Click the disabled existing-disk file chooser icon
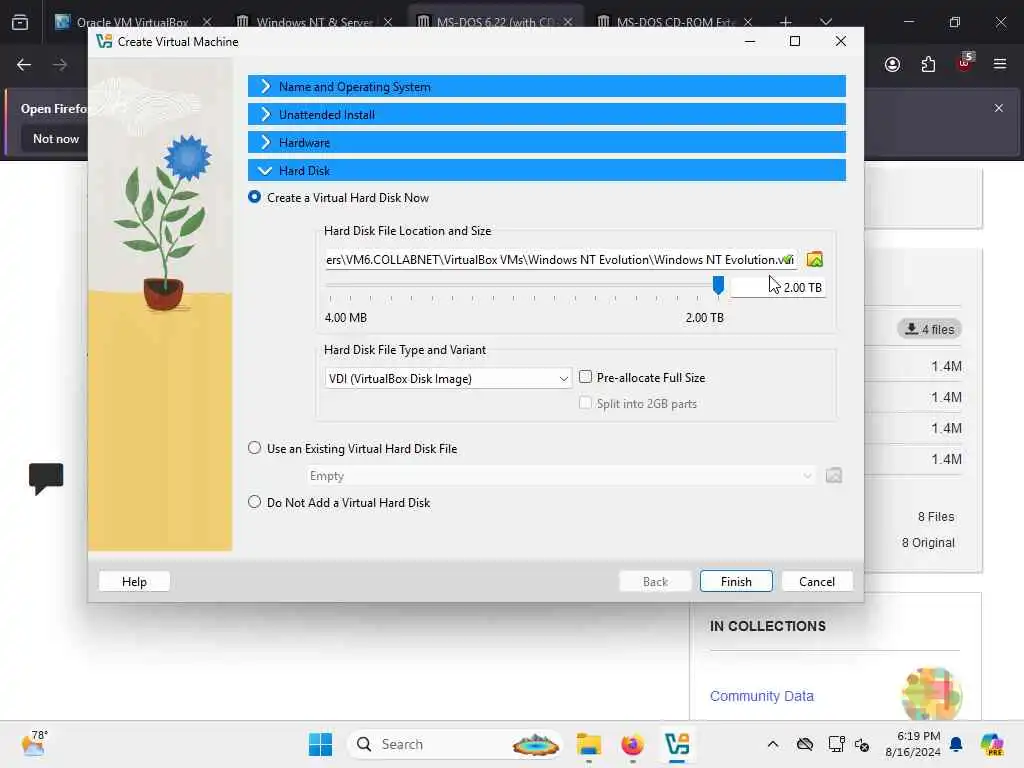The height and width of the screenshot is (768, 1024). [x=833, y=475]
